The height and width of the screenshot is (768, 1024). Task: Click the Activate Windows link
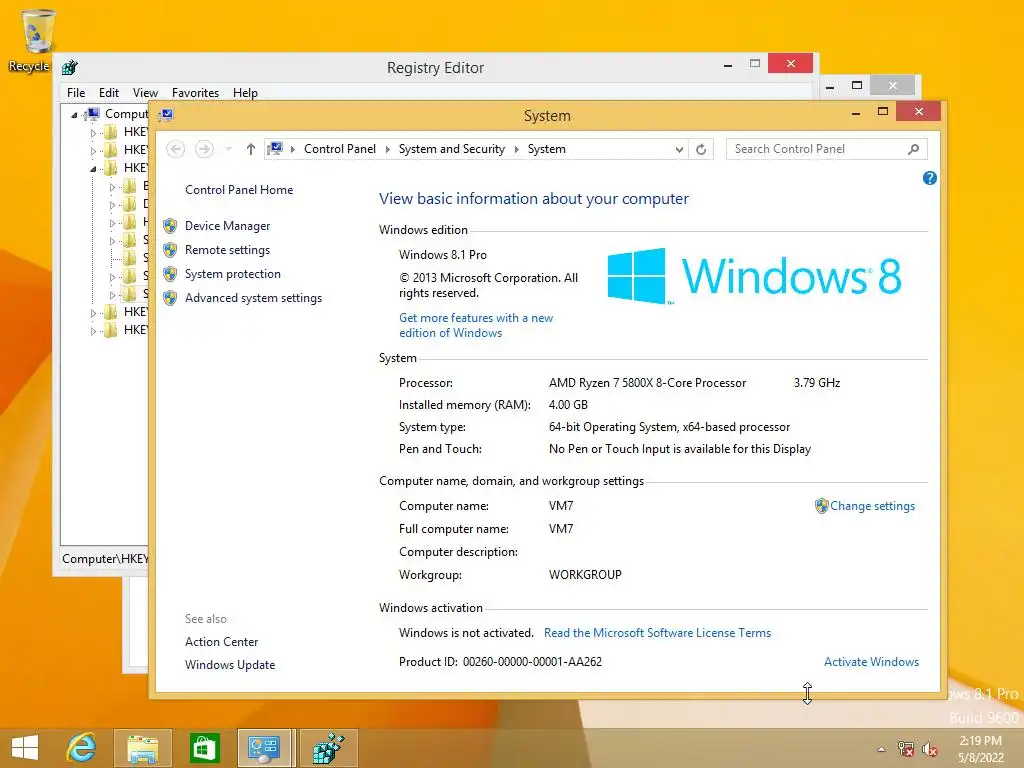point(871,662)
